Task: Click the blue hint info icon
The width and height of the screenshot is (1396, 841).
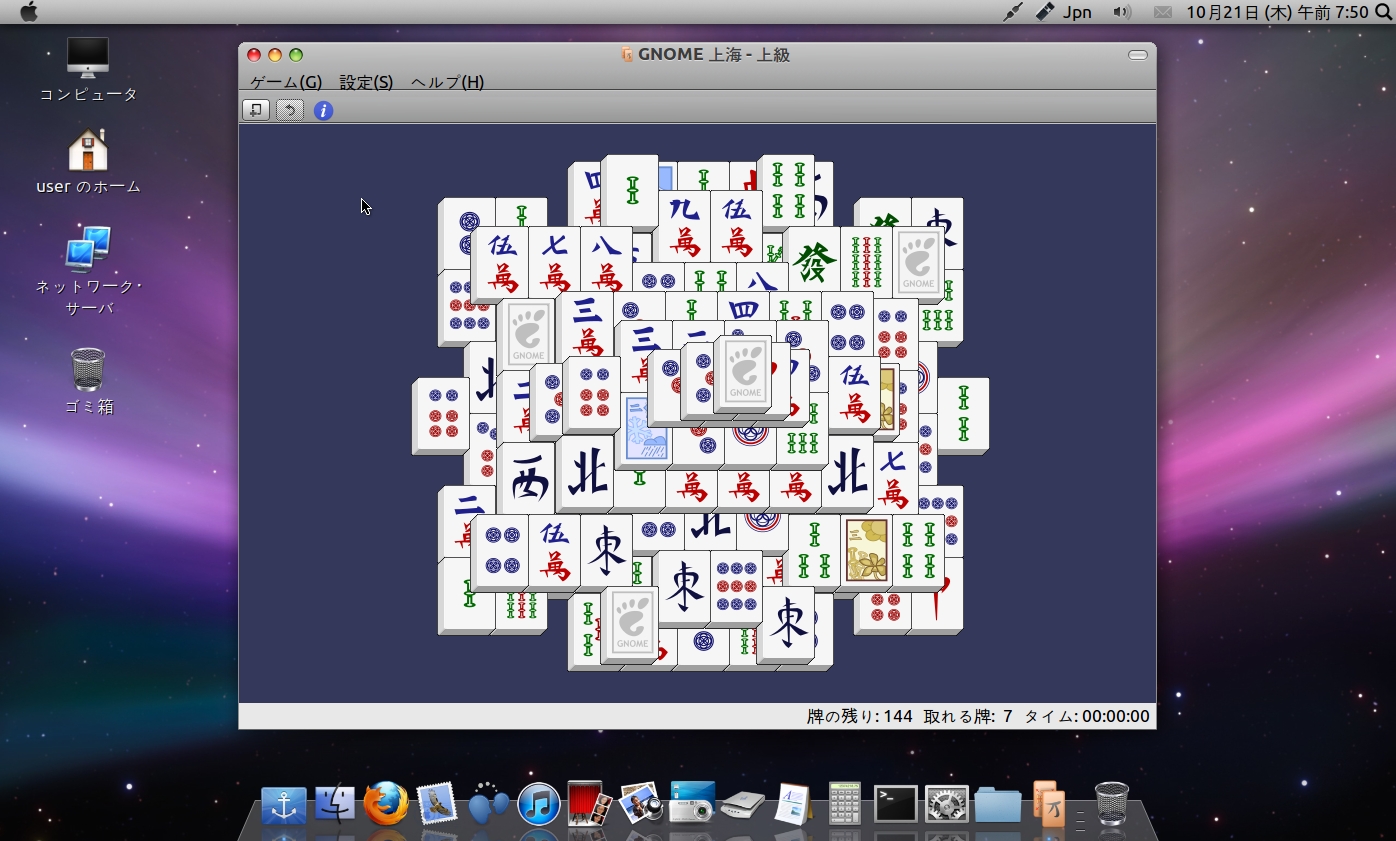Action: (323, 111)
